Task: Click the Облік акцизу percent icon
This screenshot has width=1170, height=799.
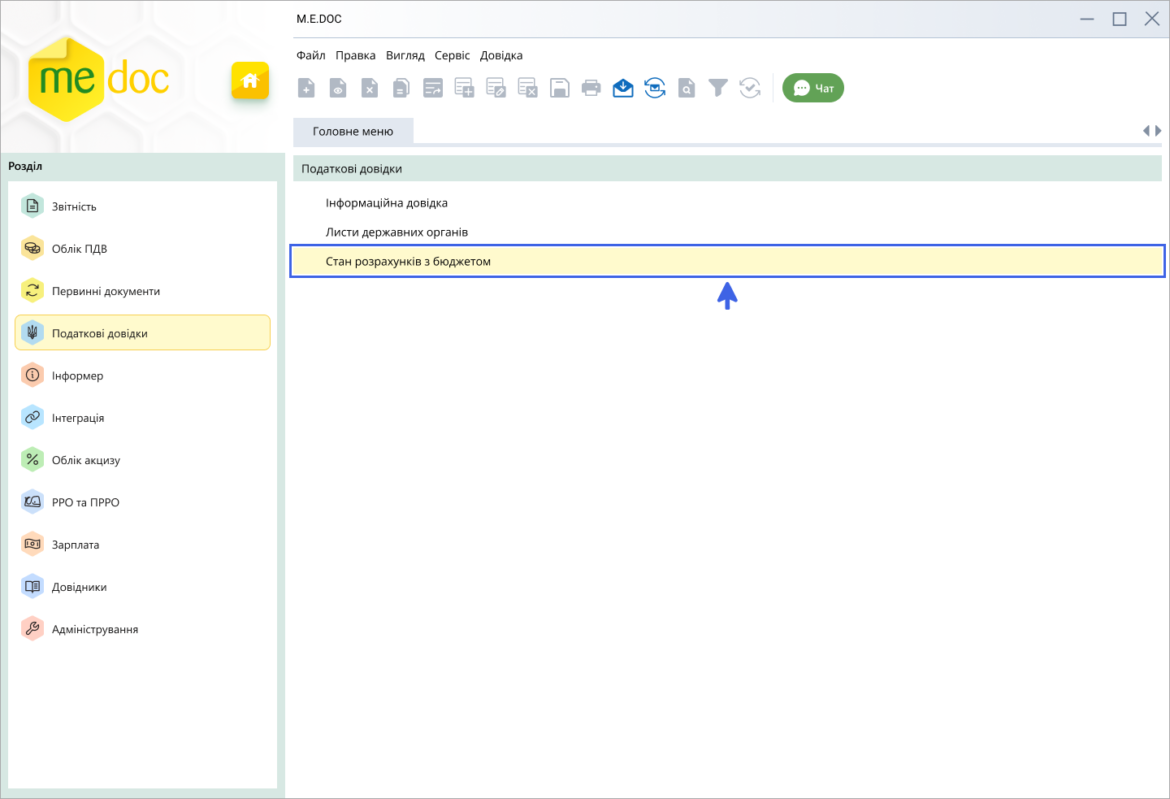Action: 32,460
